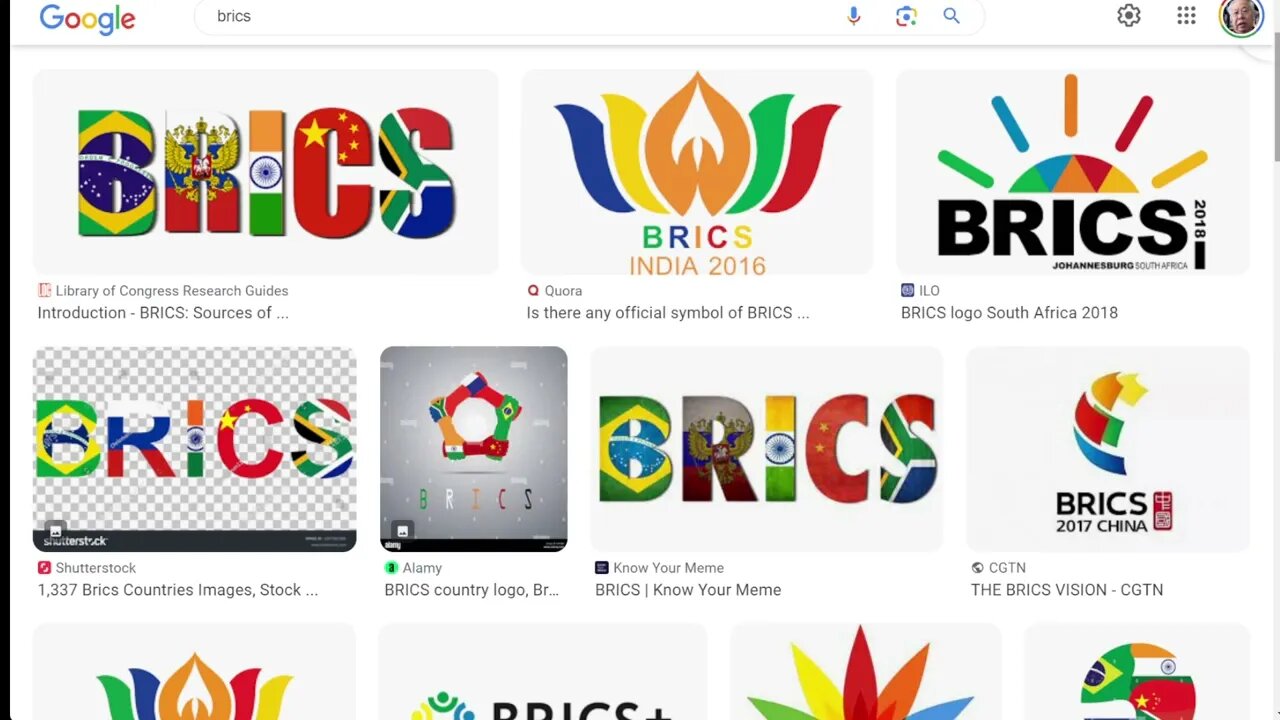Click the licensable badge on Shutterstock image
The width and height of the screenshot is (1280, 720).
coord(55,530)
